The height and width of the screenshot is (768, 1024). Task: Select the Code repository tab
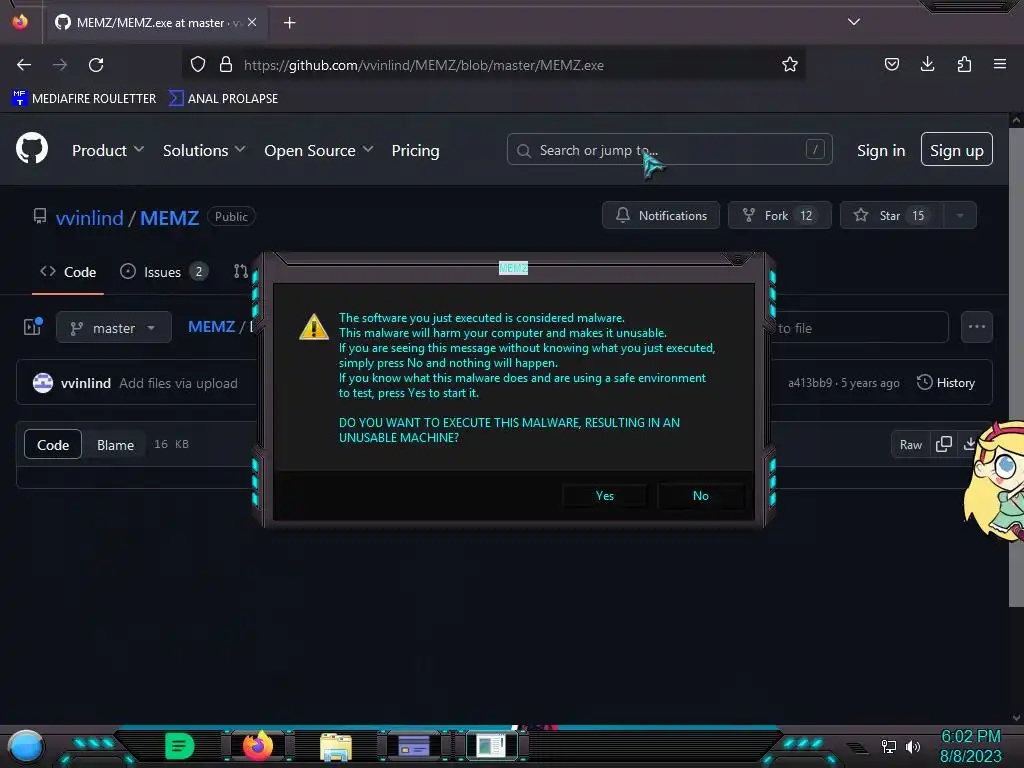[68, 272]
